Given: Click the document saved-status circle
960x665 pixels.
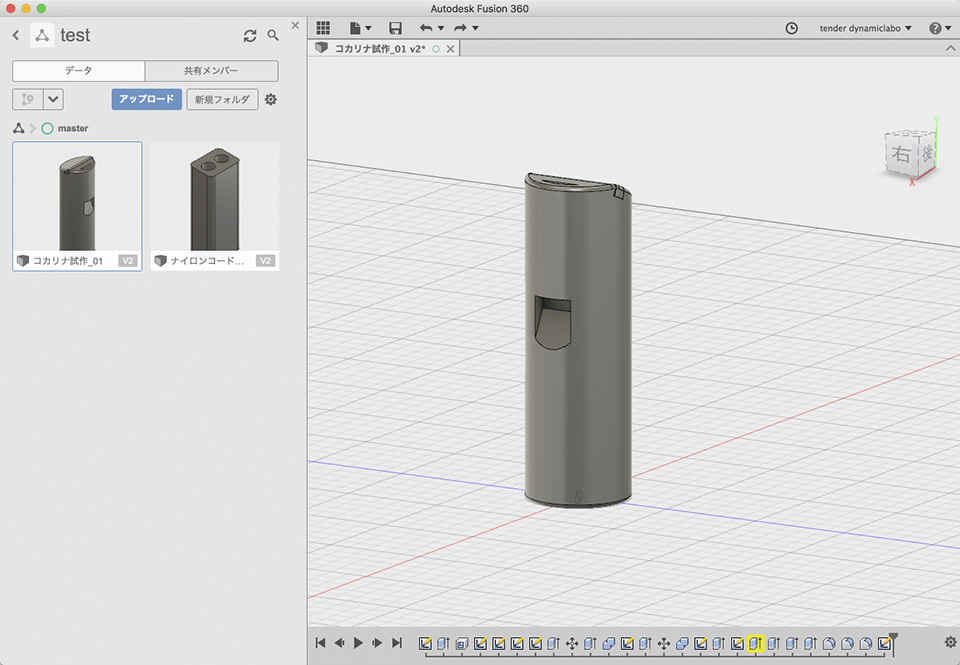Looking at the screenshot, I should coord(436,49).
